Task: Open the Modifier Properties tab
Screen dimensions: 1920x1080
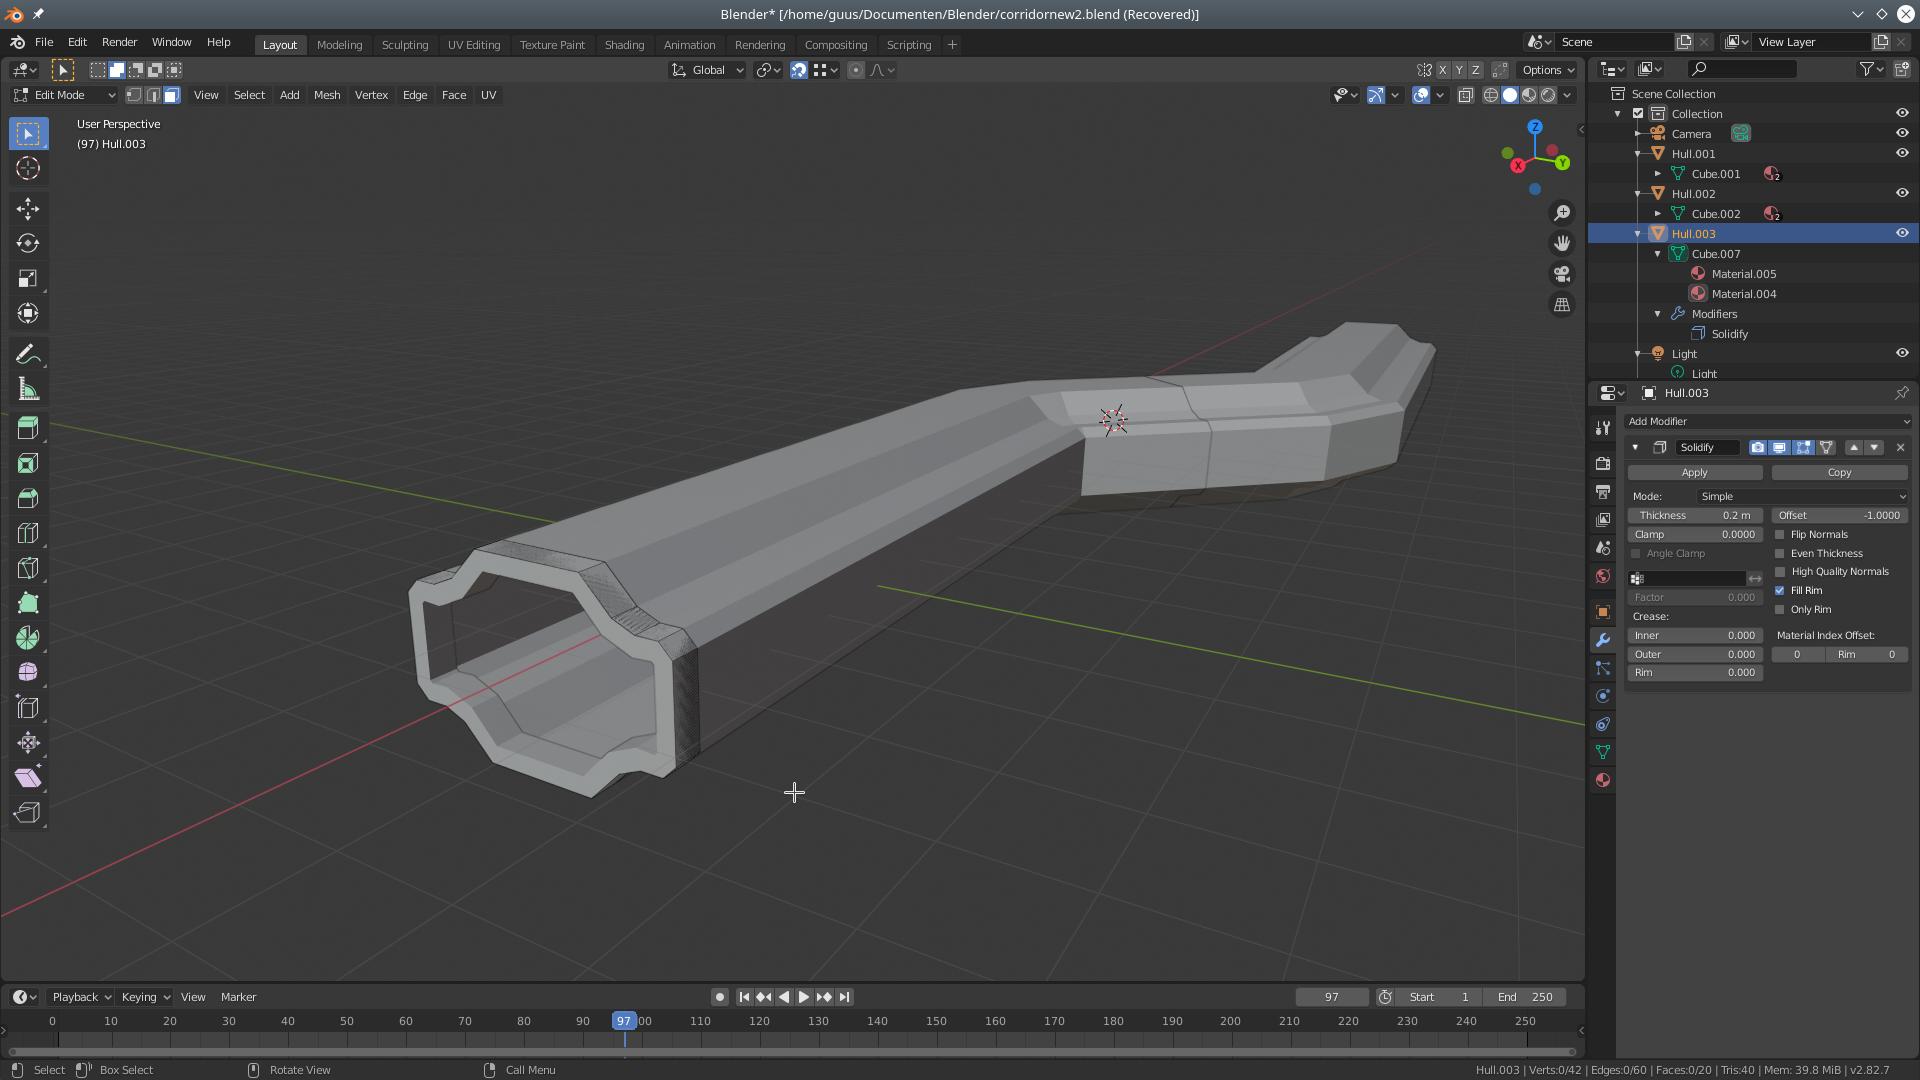Action: 1602,641
